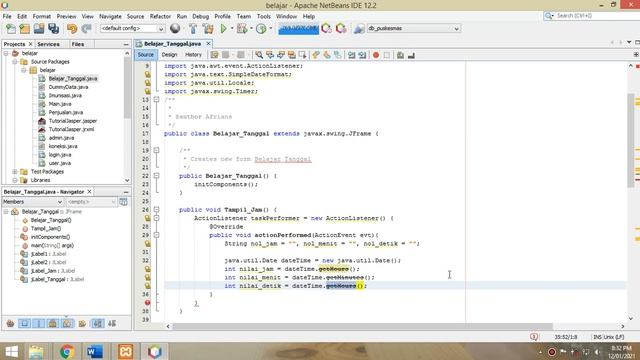Click the globe browser icon in toolbar

pos(175,28)
